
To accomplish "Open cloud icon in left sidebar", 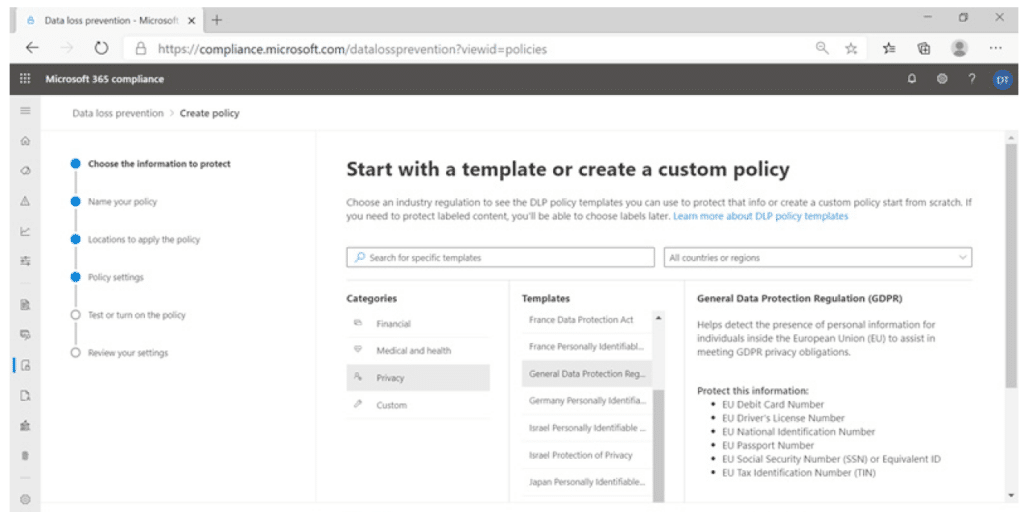I will pyautogui.click(x=25, y=170).
